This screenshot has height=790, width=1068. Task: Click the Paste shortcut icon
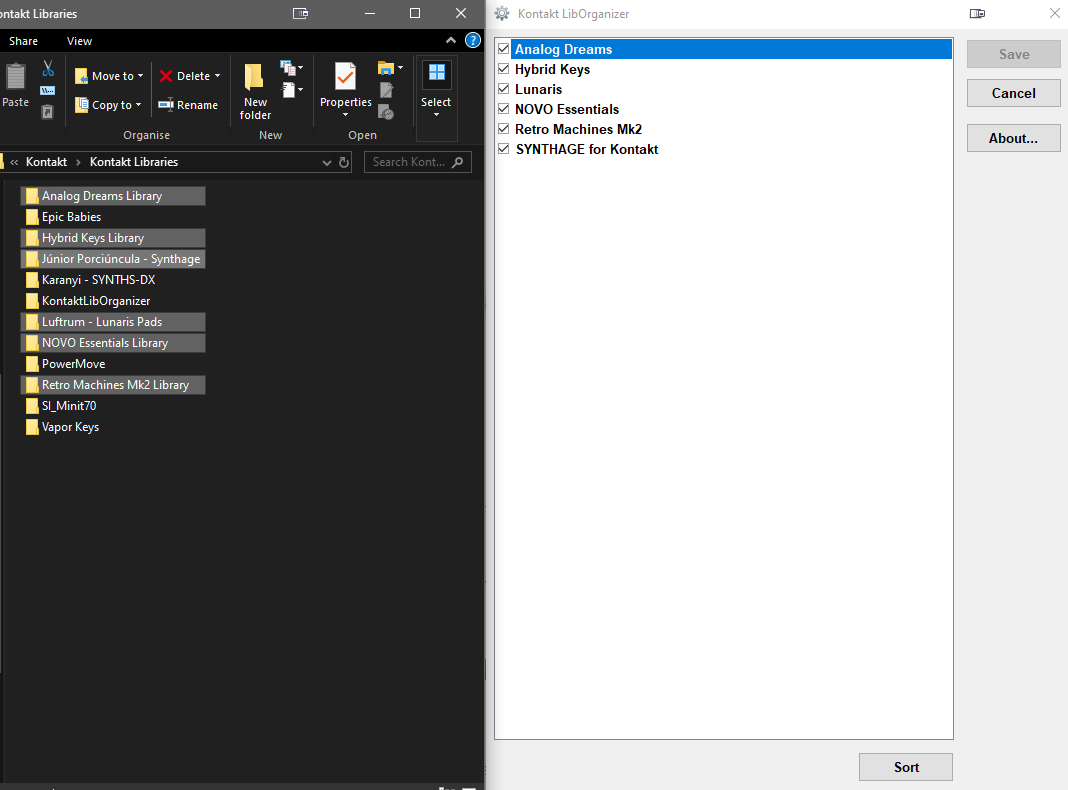click(47, 112)
